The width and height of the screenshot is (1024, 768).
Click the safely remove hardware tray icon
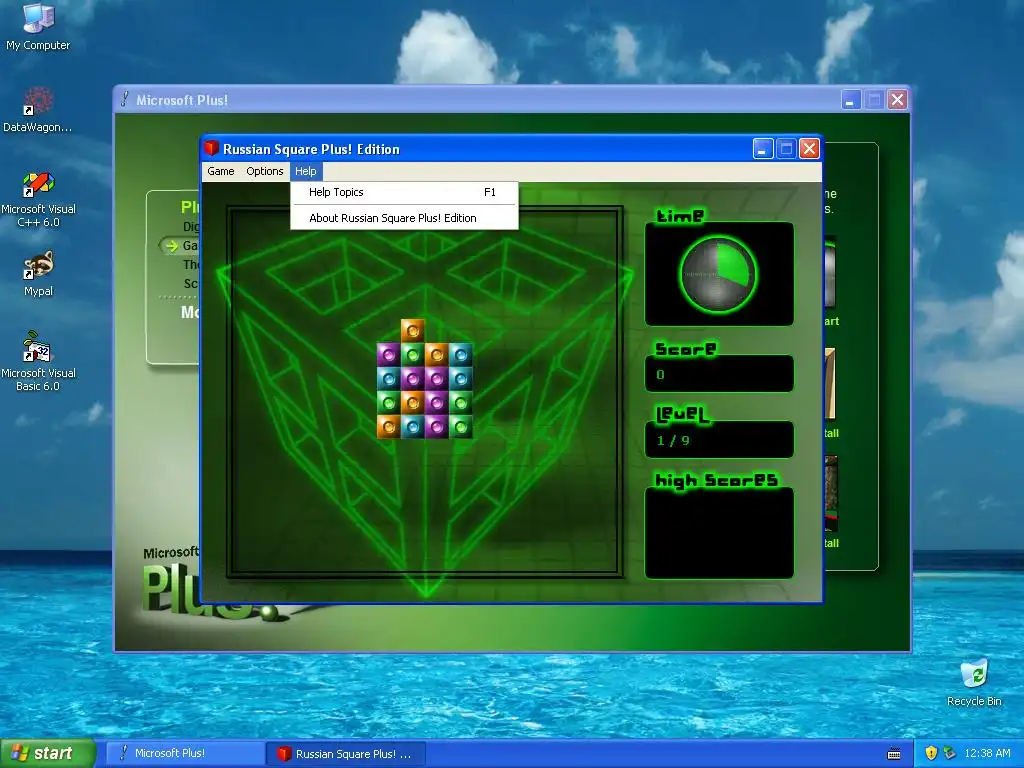click(950, 753)
